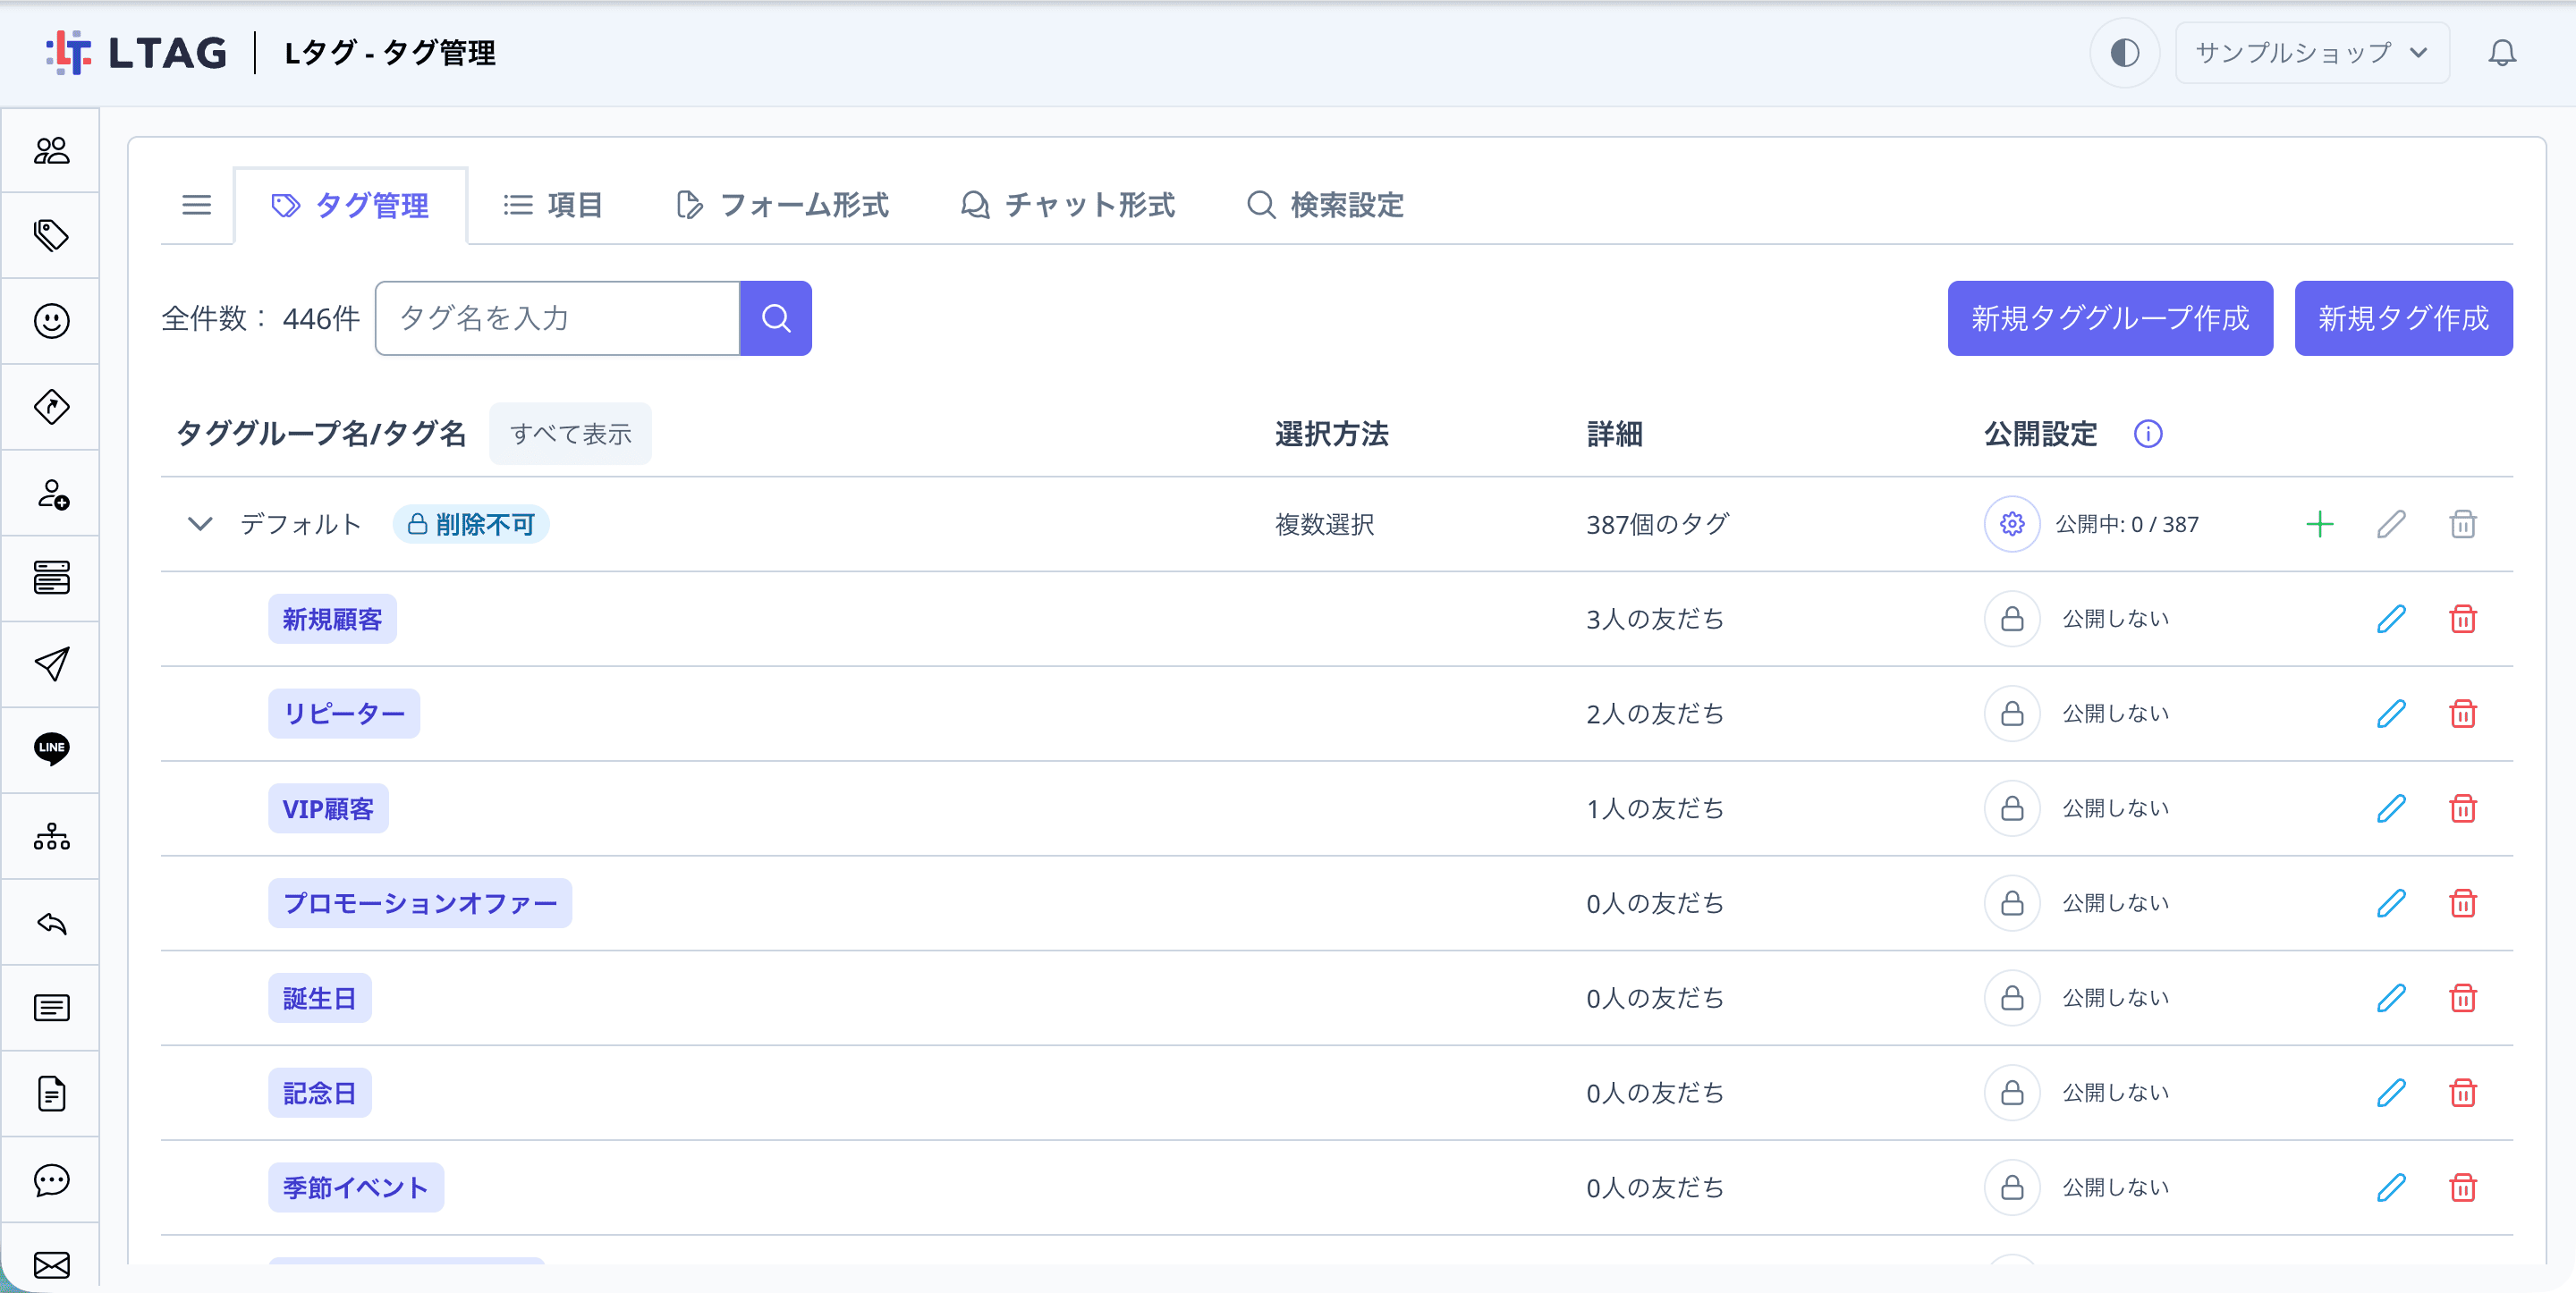
Task: Open the friends list sidebar icon
Action: point(51,151)
